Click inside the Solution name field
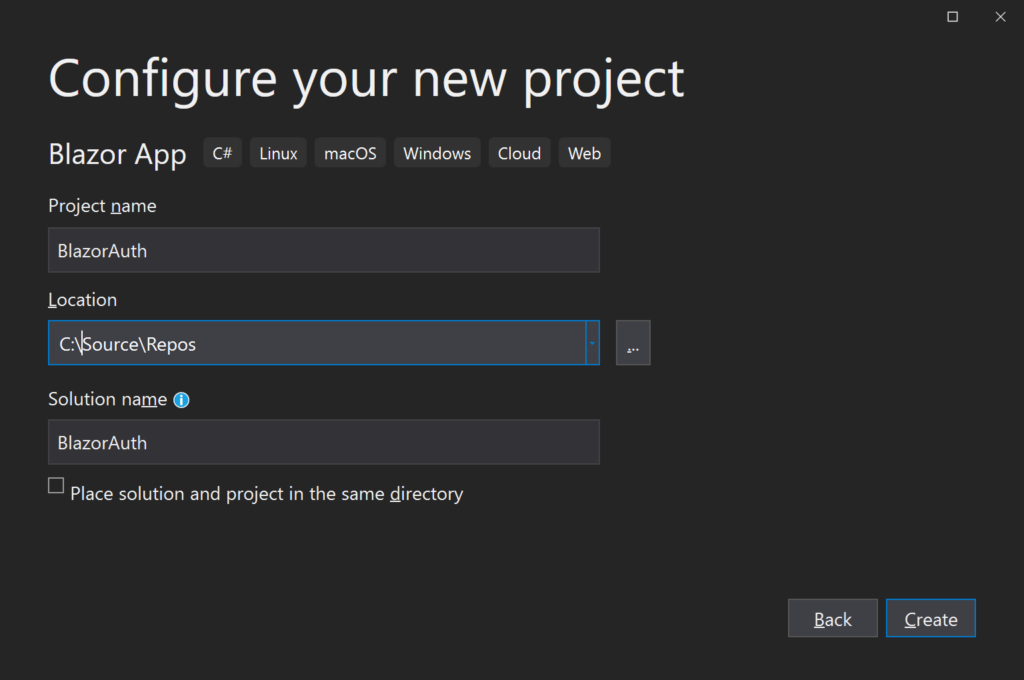The image size is (1024, 680). [323, 442]
